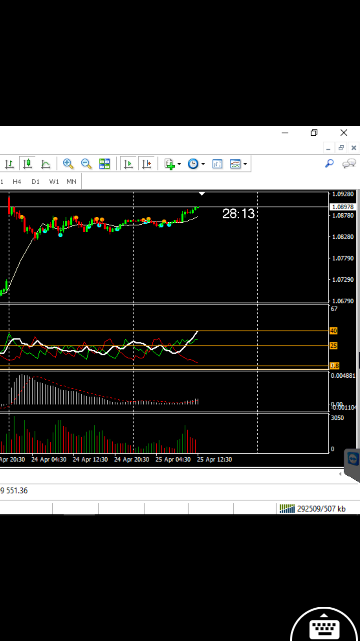360x641 pixels.
Task: Open search with the magnifier icon
Action: point(329,164)
